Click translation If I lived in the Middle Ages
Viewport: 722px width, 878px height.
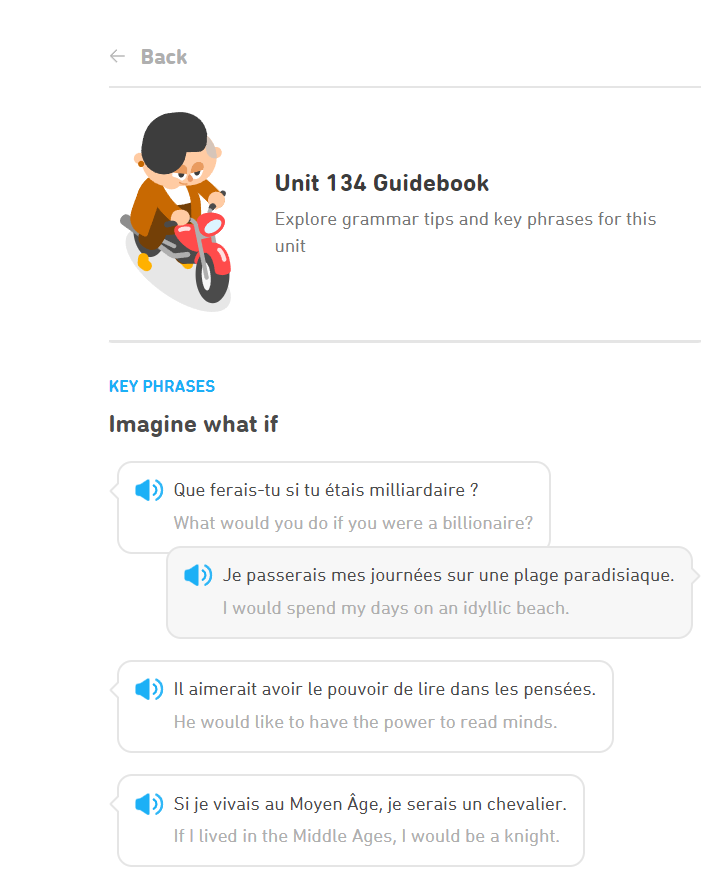366,836
